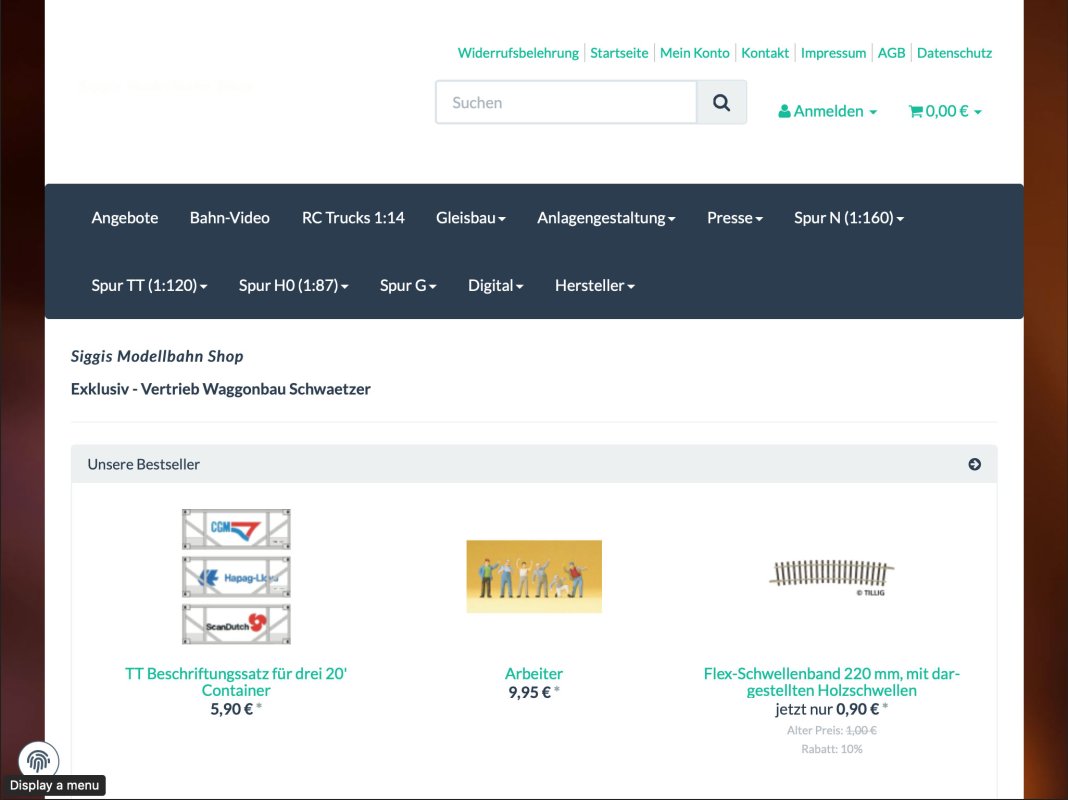
Task: Click the Widerrufsbelehrung link
Action: point(518,53)
